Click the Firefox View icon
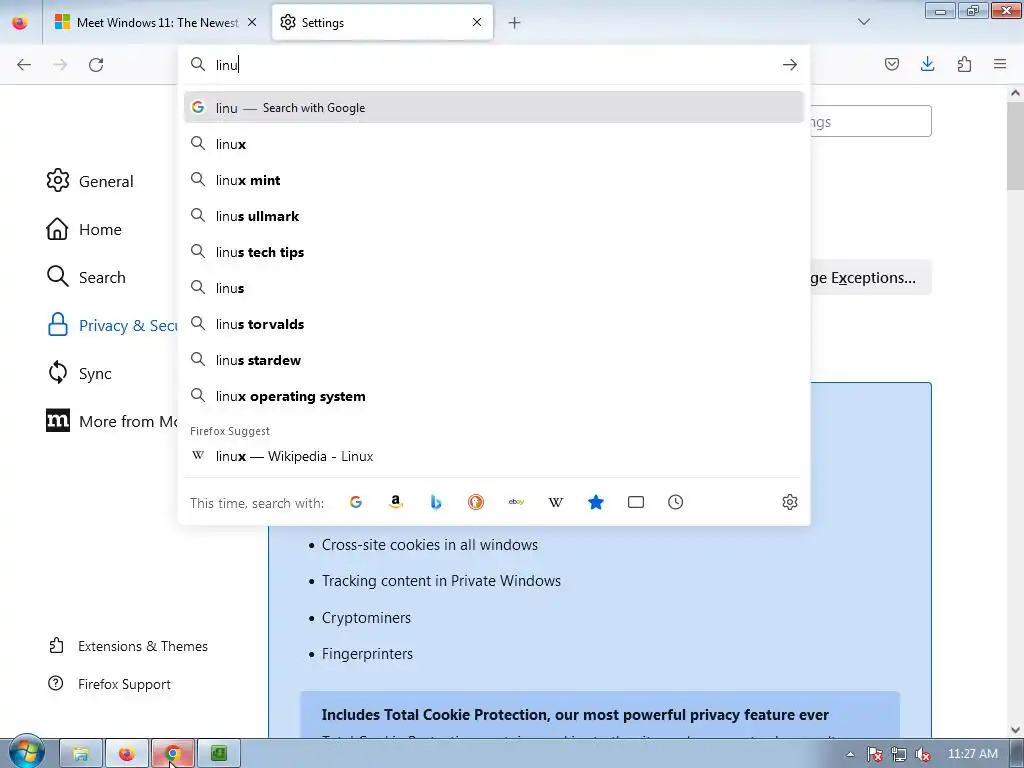The height and width of the screenshot is (768, 1024). click(x=20, y=22)
